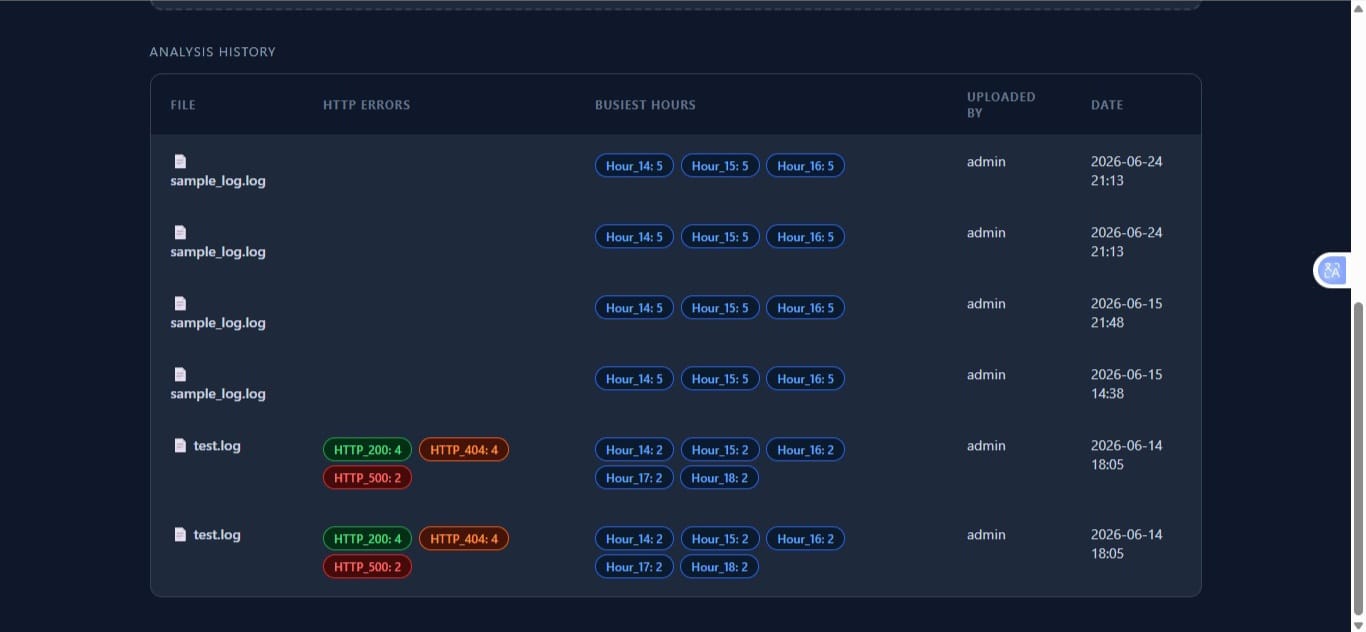Click the UPLOADED BY column header

tap(1001, 105)
